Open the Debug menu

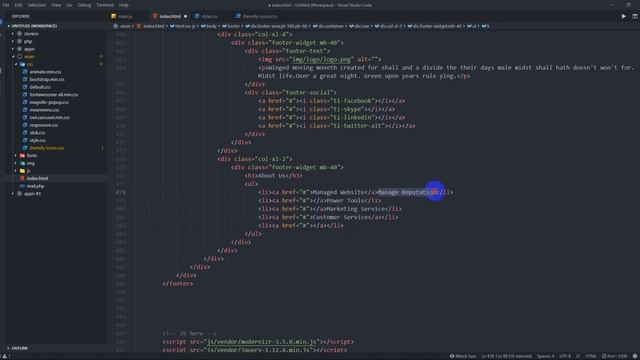tap(84, 5)
